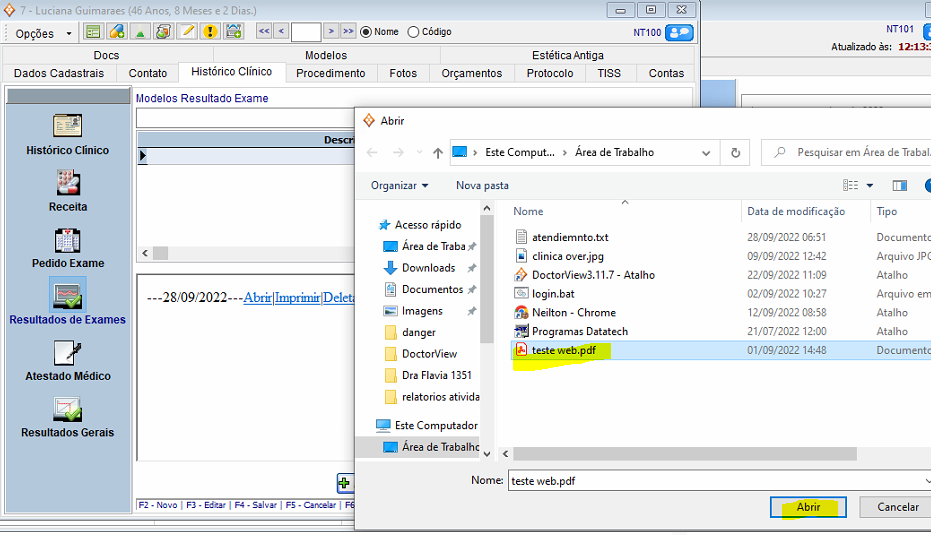Click the Abrir button to open the file

point(808,507)
